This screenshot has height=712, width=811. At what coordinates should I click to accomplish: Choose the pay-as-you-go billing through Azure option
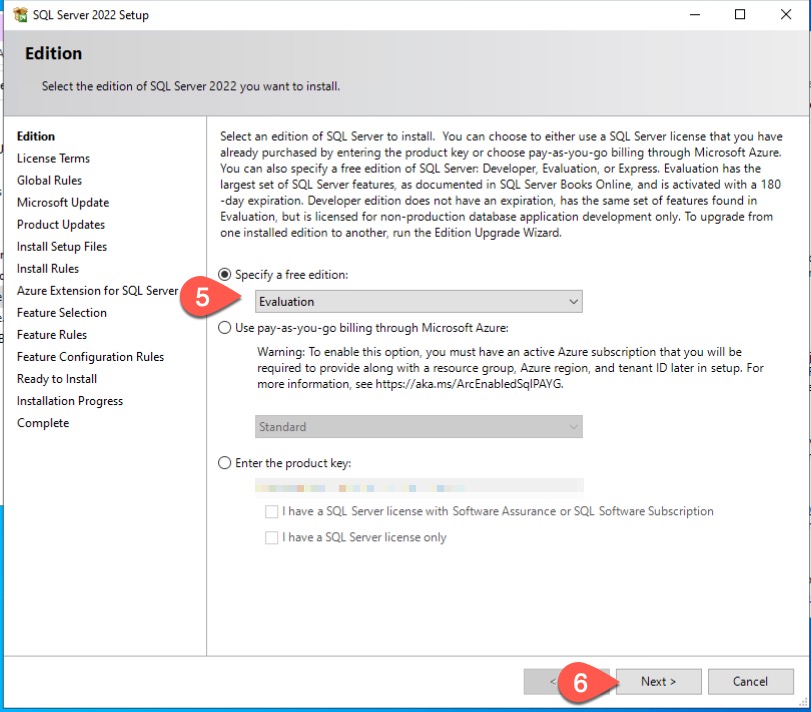pyautogui.click(x=224, y=327)
